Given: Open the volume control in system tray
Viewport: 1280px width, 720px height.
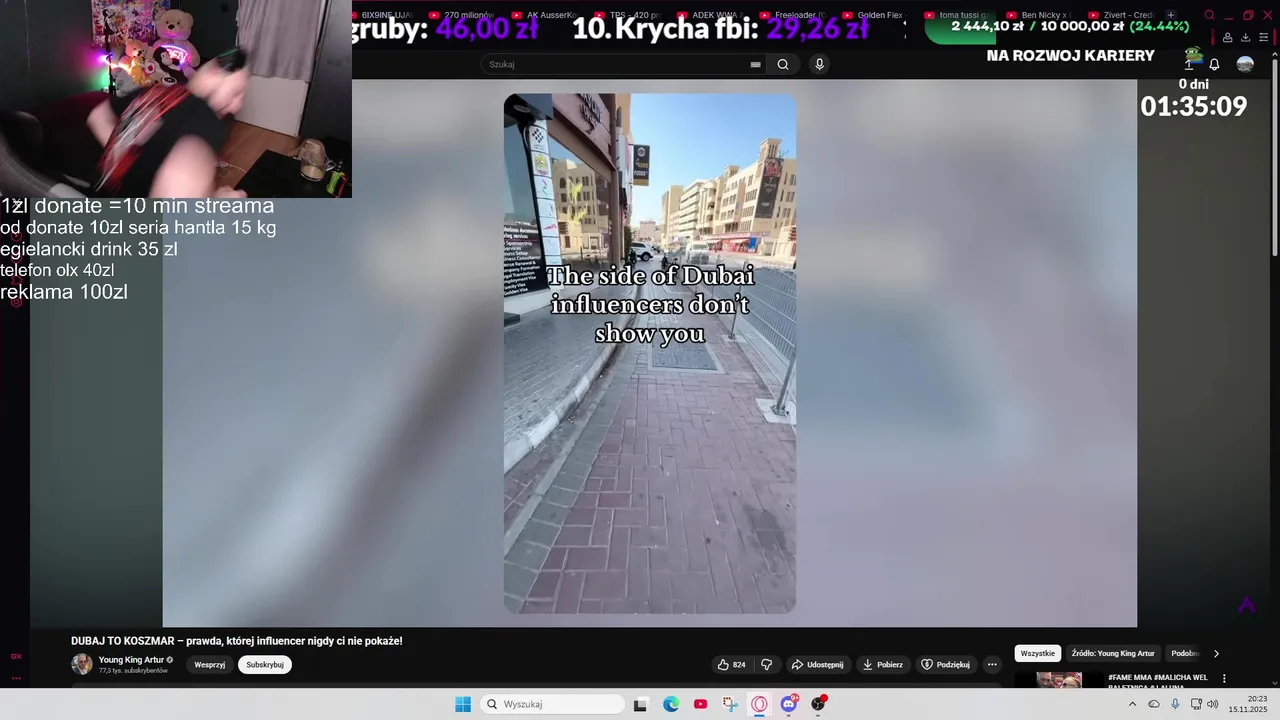Looking at the screenshot, I should (1212, 704).
